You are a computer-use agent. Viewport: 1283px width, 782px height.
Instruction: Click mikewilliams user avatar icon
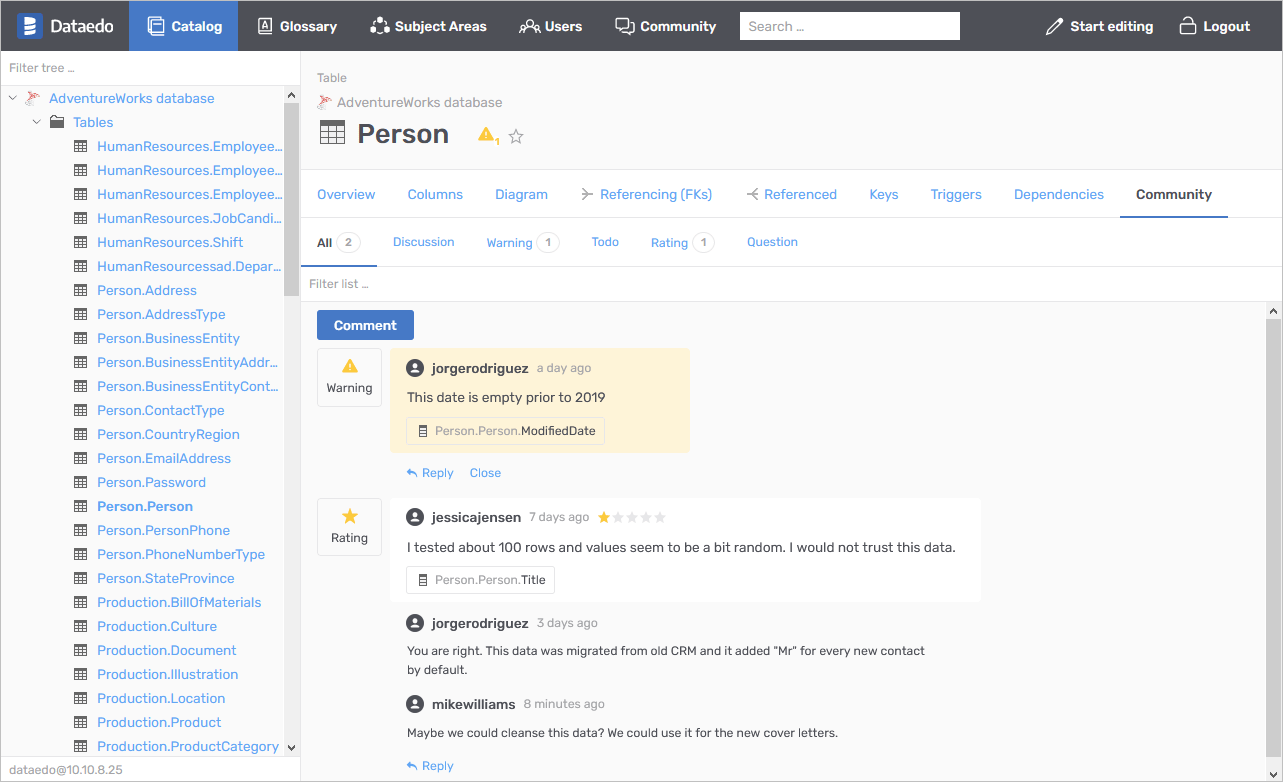point(415,704)
